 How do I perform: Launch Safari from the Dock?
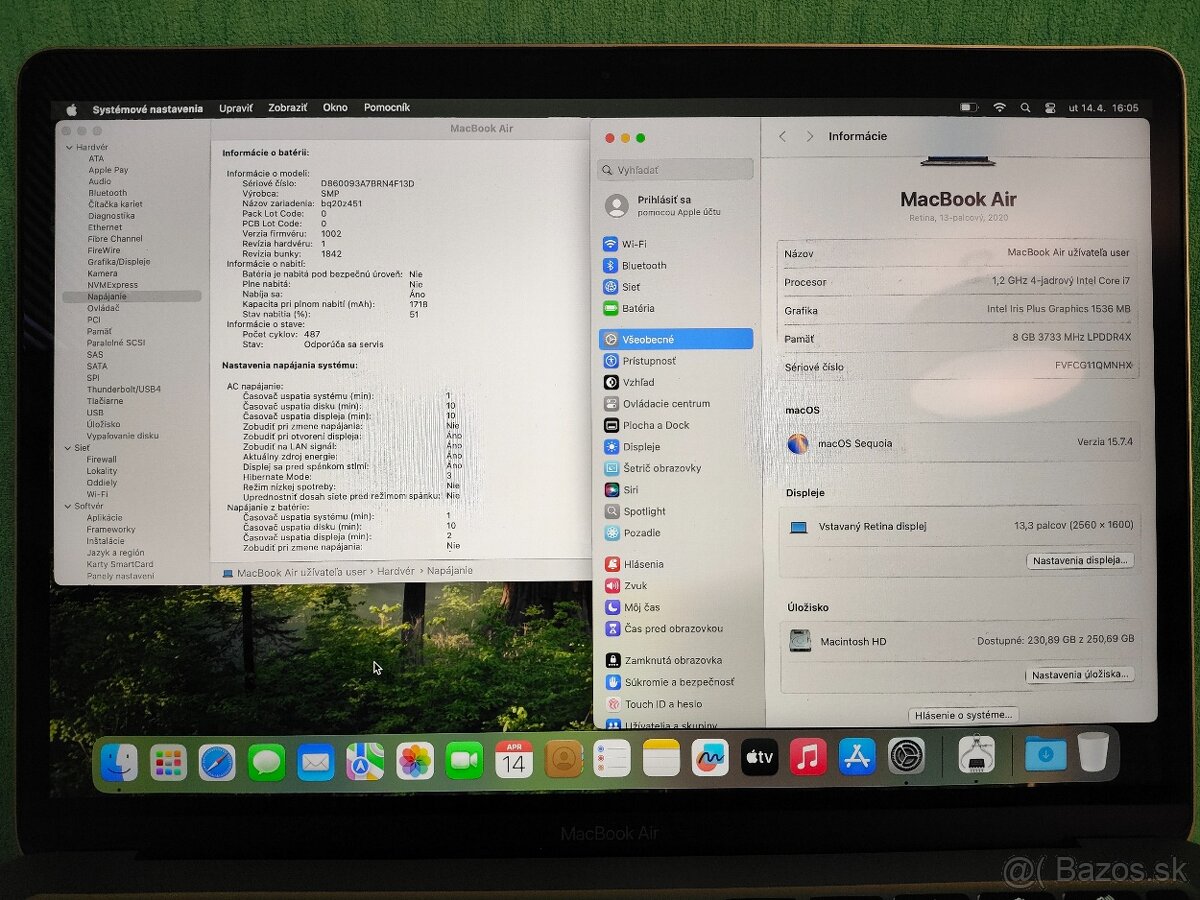tap(218, 762)
